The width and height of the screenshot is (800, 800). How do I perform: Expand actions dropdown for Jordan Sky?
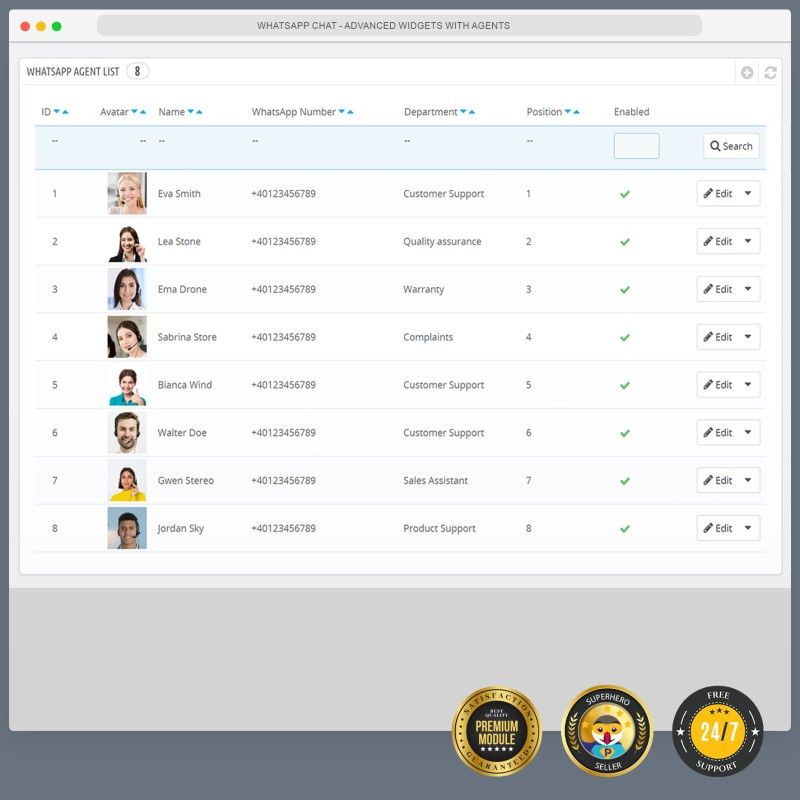tap(748, 528)
